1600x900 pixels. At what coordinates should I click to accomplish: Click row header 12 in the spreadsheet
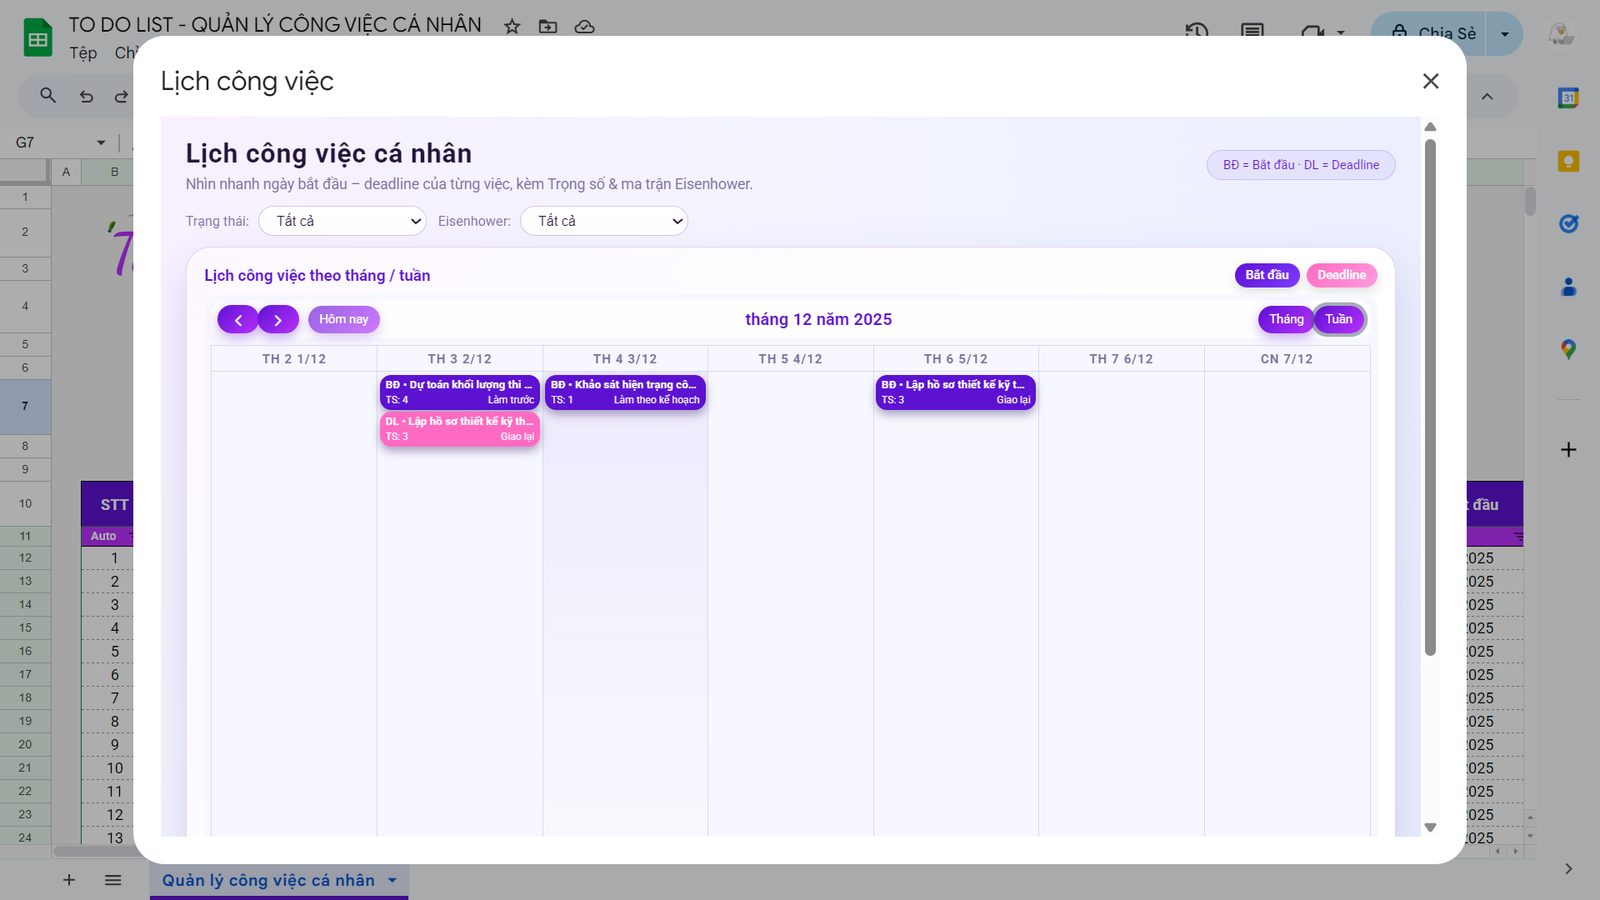tap(25, 558)
